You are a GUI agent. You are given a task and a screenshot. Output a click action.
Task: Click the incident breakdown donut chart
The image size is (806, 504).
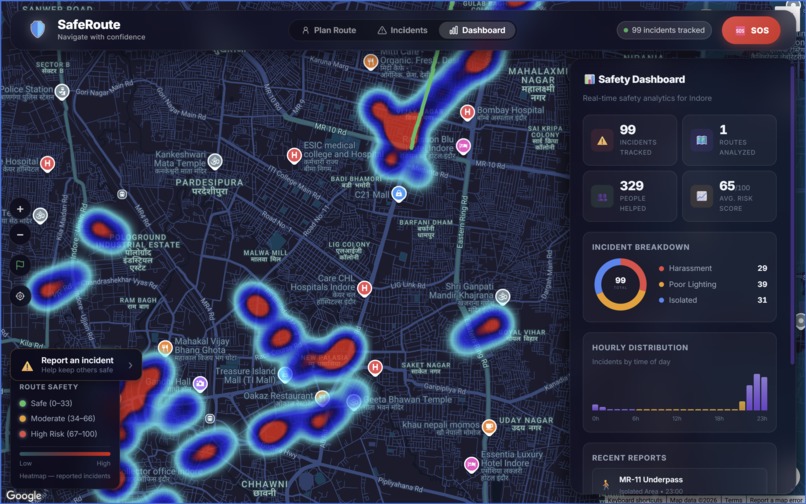pyautogui.click(x=620, y=284)
